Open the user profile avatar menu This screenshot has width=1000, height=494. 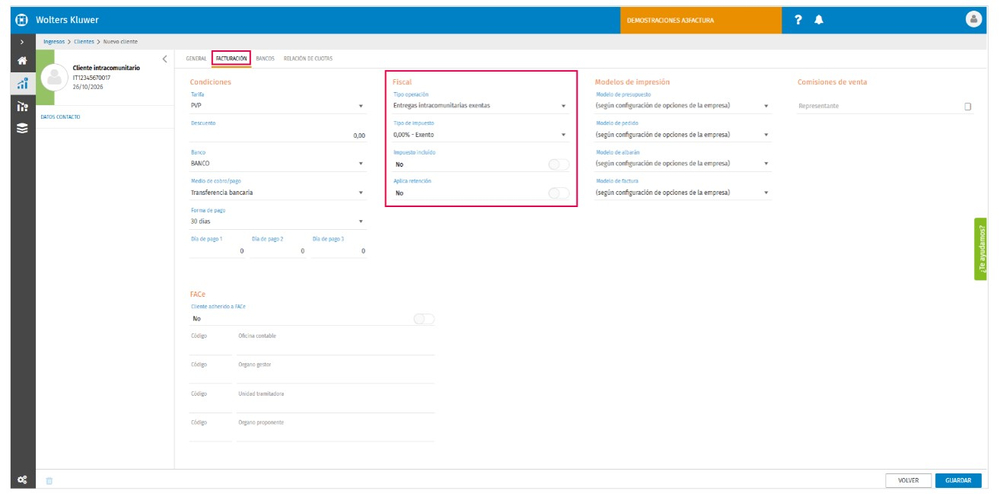[974, 19]
